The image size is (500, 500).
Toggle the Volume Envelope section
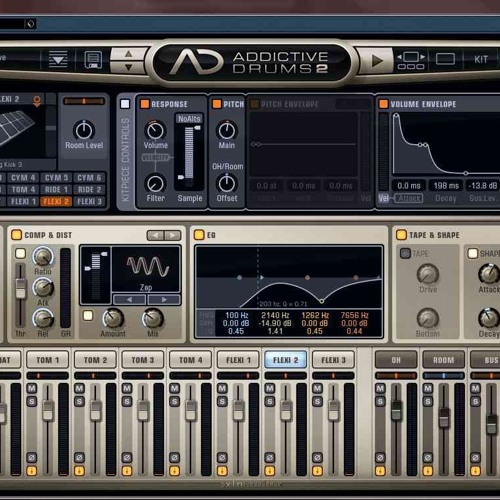point(383,104)
